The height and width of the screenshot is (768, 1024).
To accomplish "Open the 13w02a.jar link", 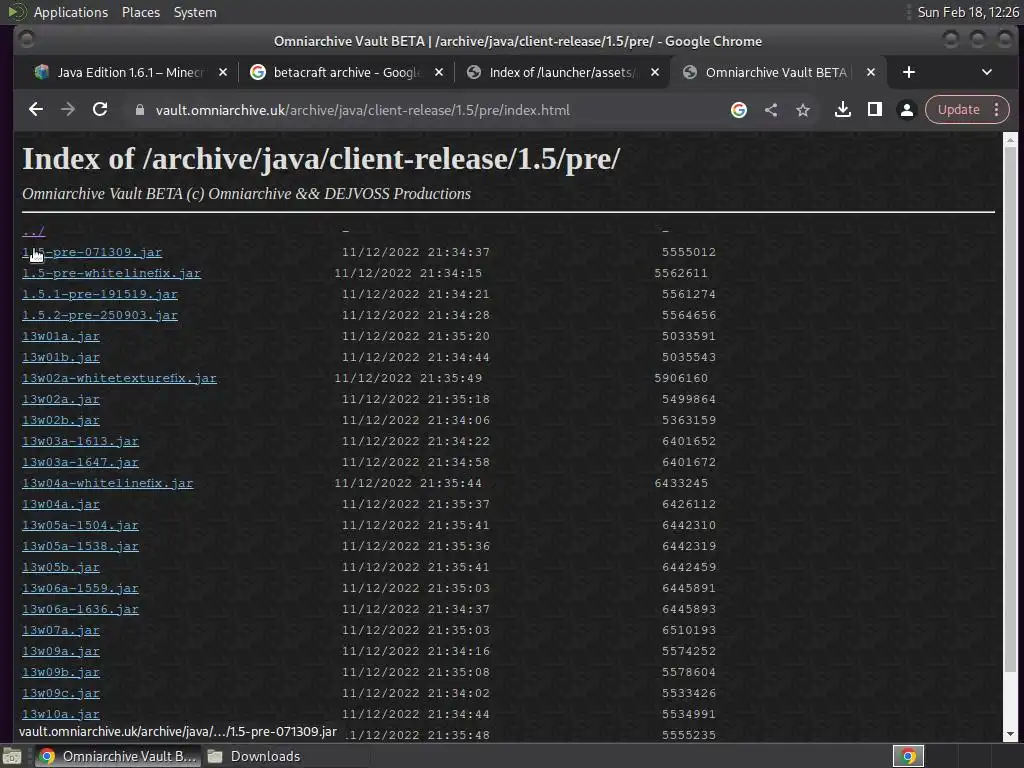I will point(61,399).
